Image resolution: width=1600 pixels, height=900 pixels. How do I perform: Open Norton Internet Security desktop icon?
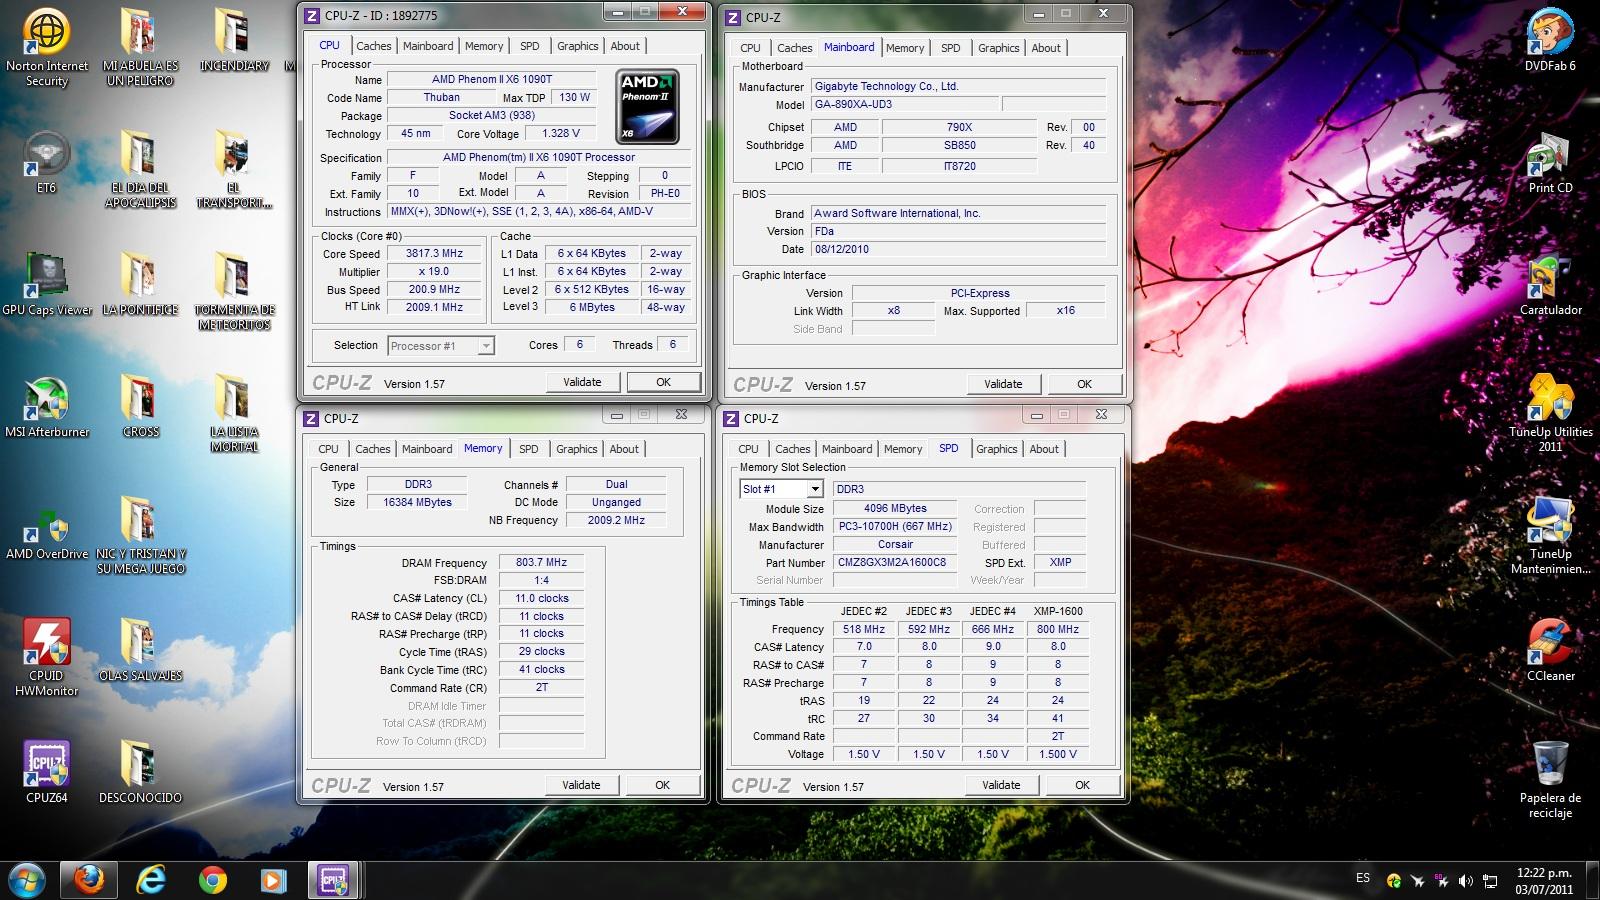[x=46, y=47]
